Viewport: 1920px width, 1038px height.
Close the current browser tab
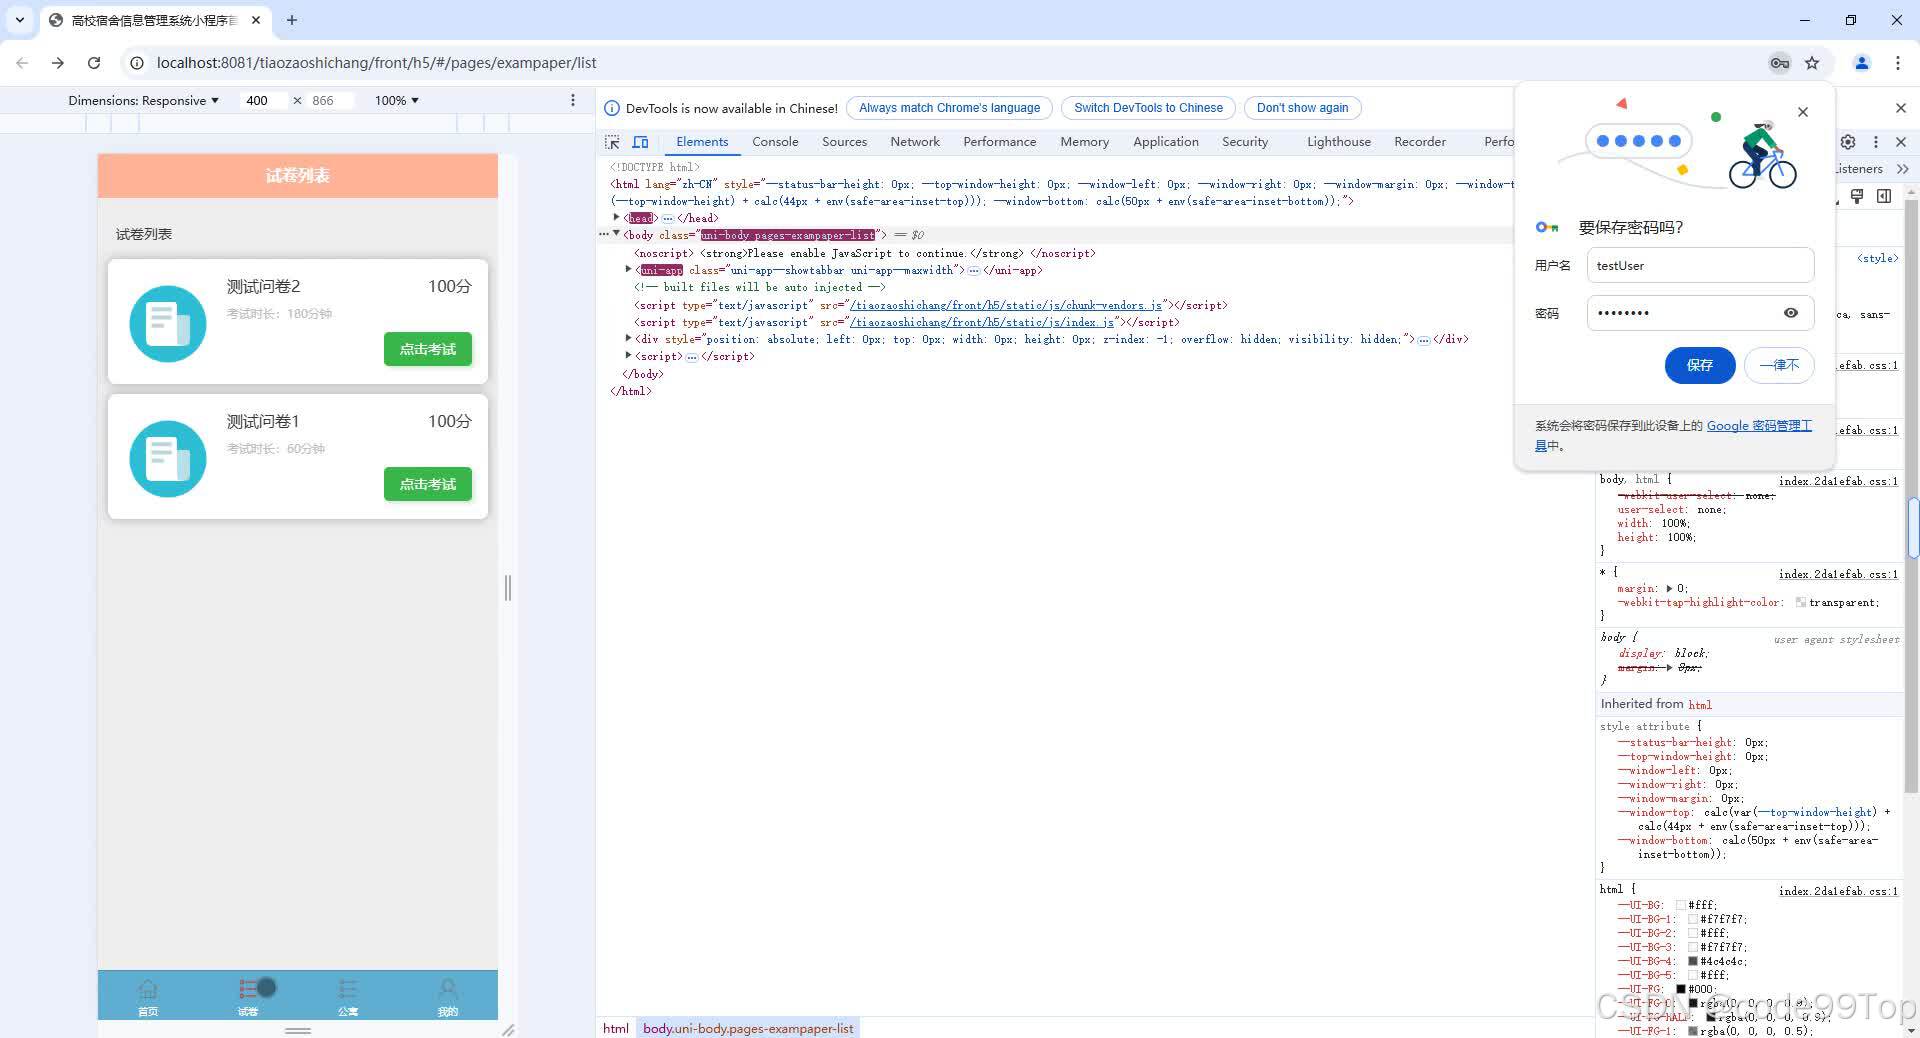[x=256, y=20]
